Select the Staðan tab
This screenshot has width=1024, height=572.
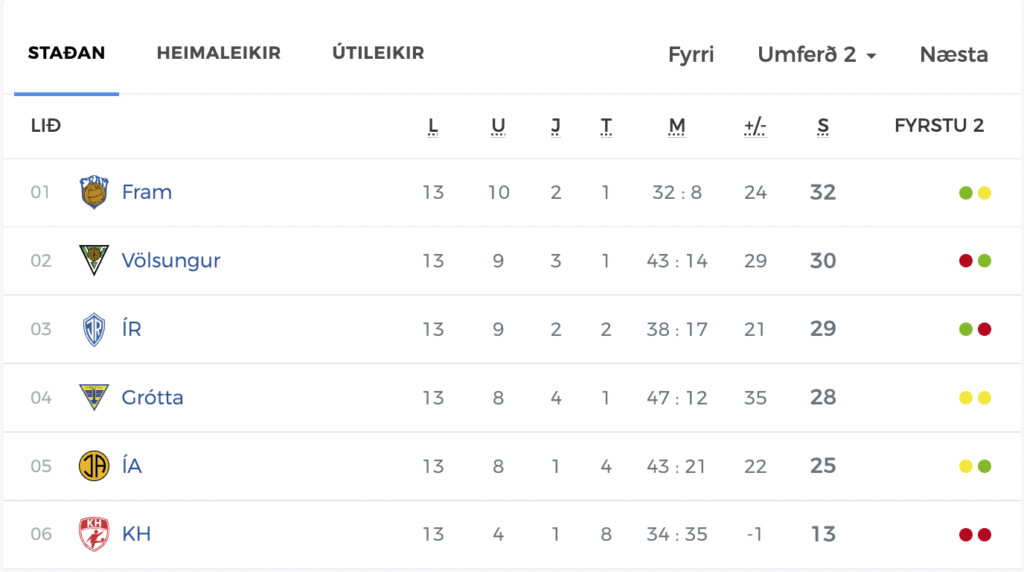(x=67, y=53)
